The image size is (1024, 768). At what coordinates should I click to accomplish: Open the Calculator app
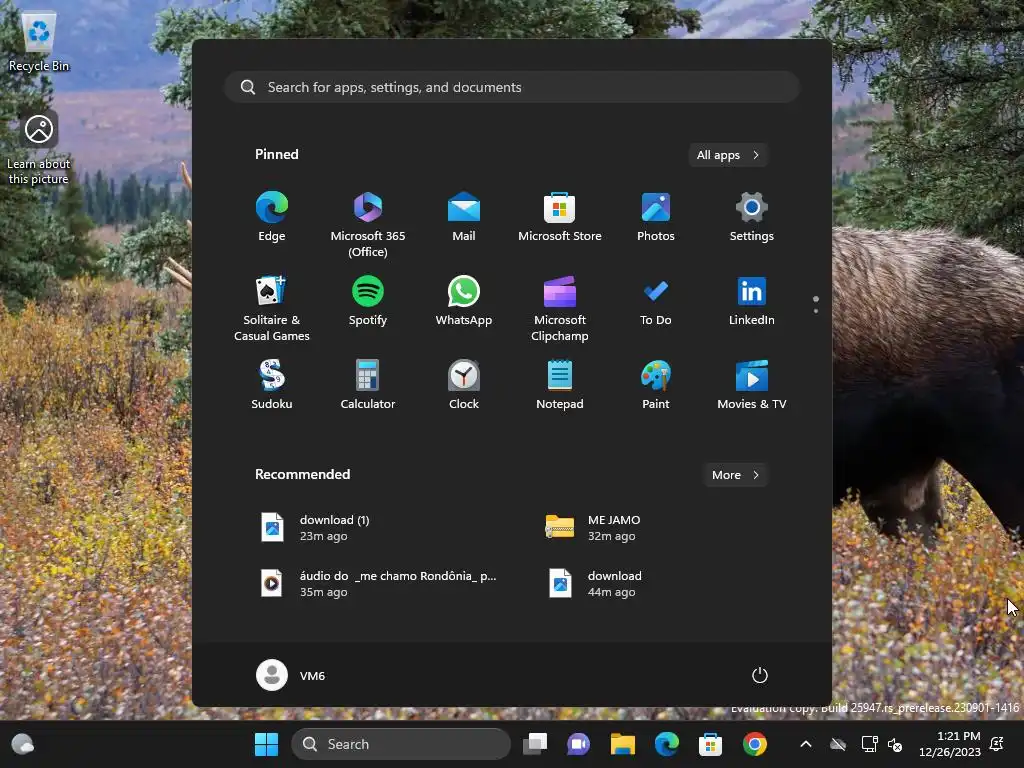tap(368, 385)
